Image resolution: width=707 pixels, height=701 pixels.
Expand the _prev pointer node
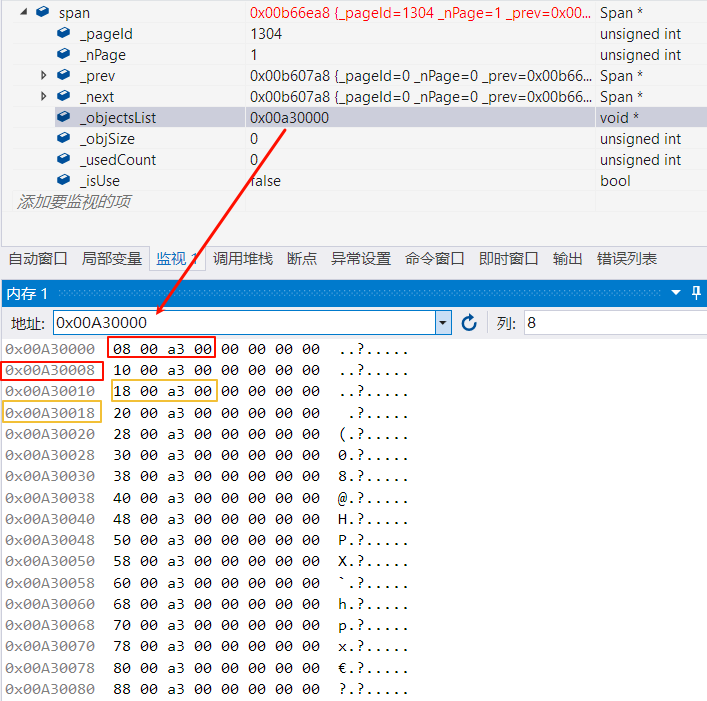[43, 76]
